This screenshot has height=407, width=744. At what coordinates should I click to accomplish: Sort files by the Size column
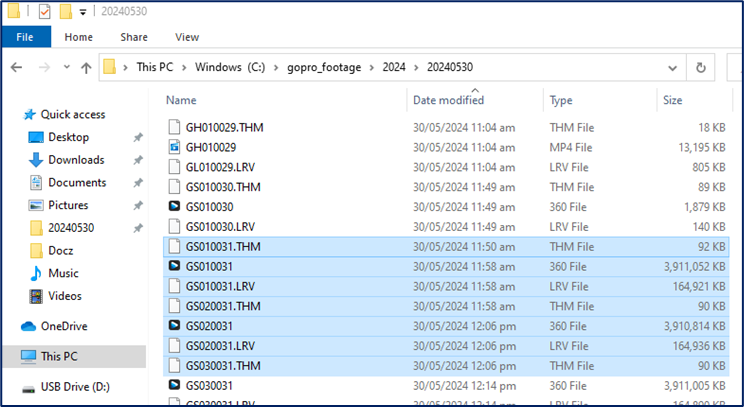672,100
